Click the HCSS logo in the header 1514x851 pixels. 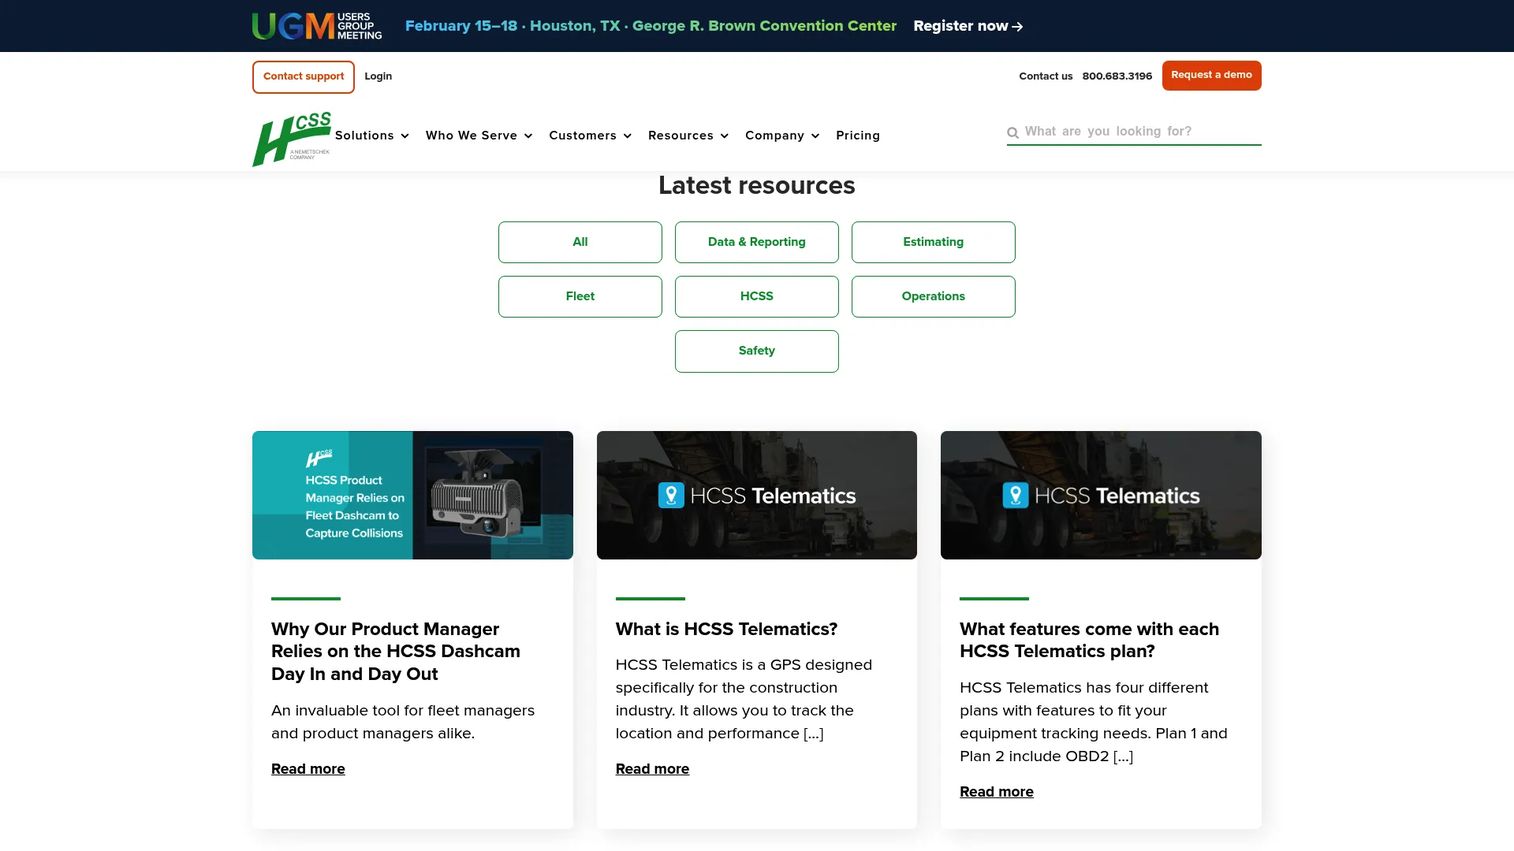tap(292, 139)
